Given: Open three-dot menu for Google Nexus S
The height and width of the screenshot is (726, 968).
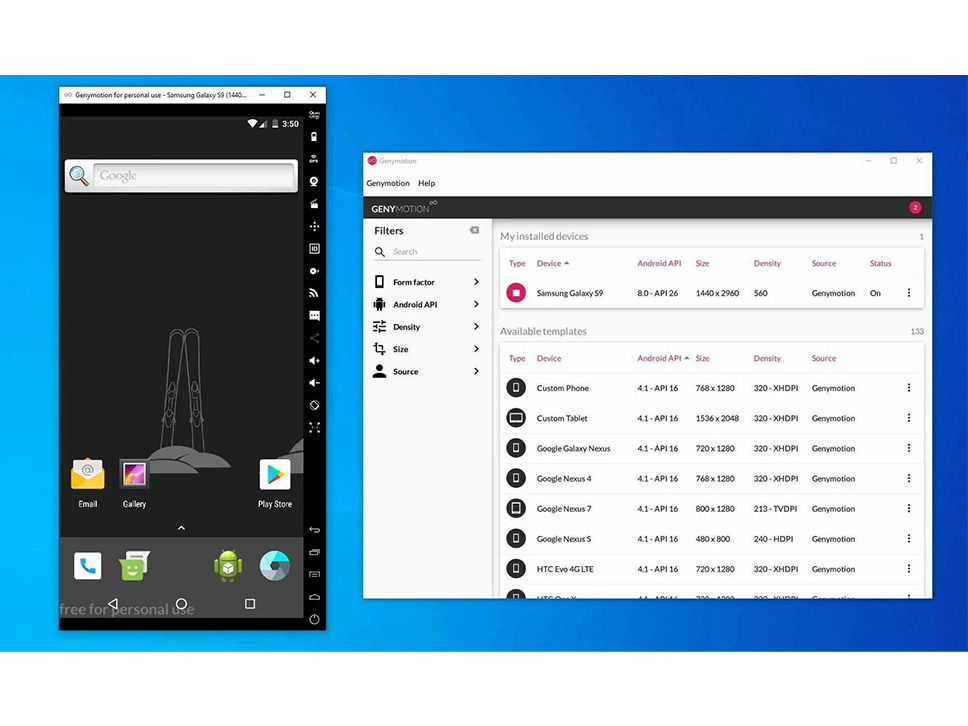Looking at the screenshot, I should click(x=909, y=539).
